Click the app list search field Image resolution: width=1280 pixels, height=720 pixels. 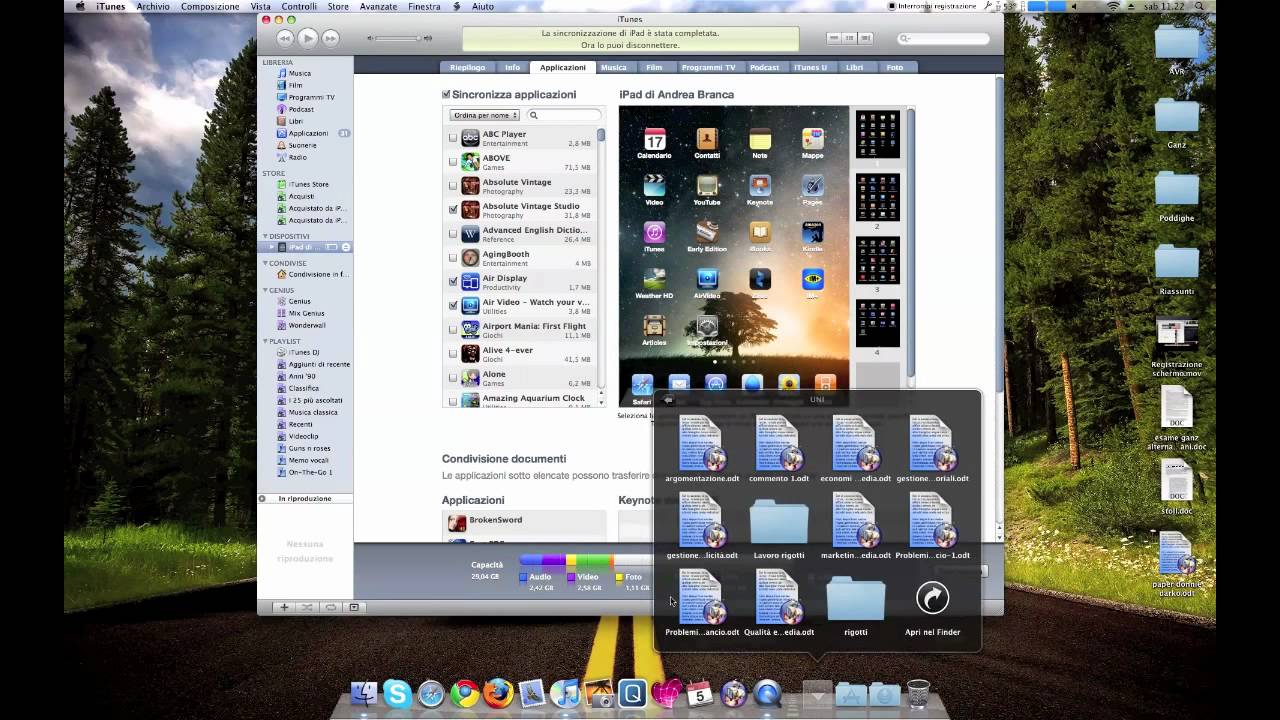point(564,115)
